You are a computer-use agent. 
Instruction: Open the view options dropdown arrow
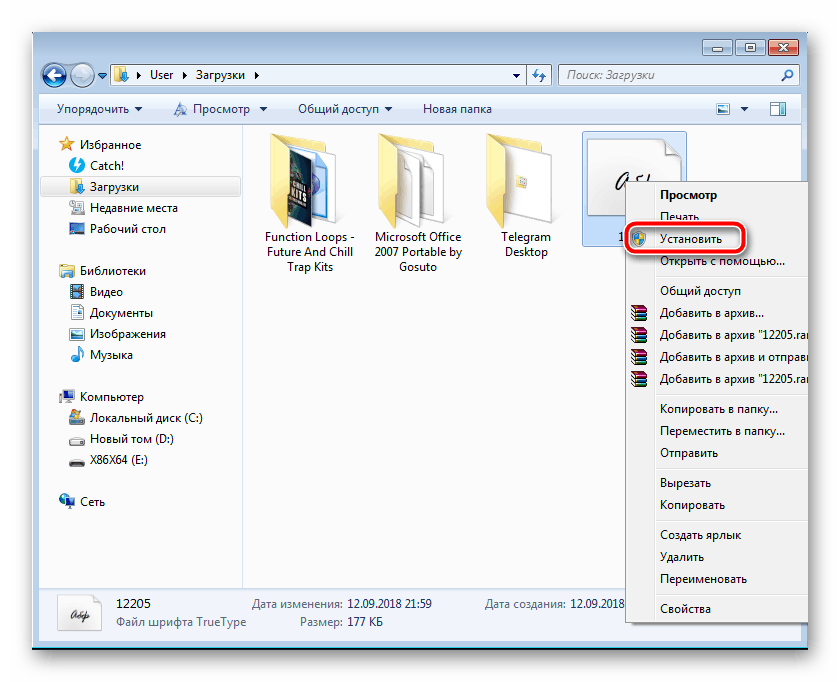(744, 109)
